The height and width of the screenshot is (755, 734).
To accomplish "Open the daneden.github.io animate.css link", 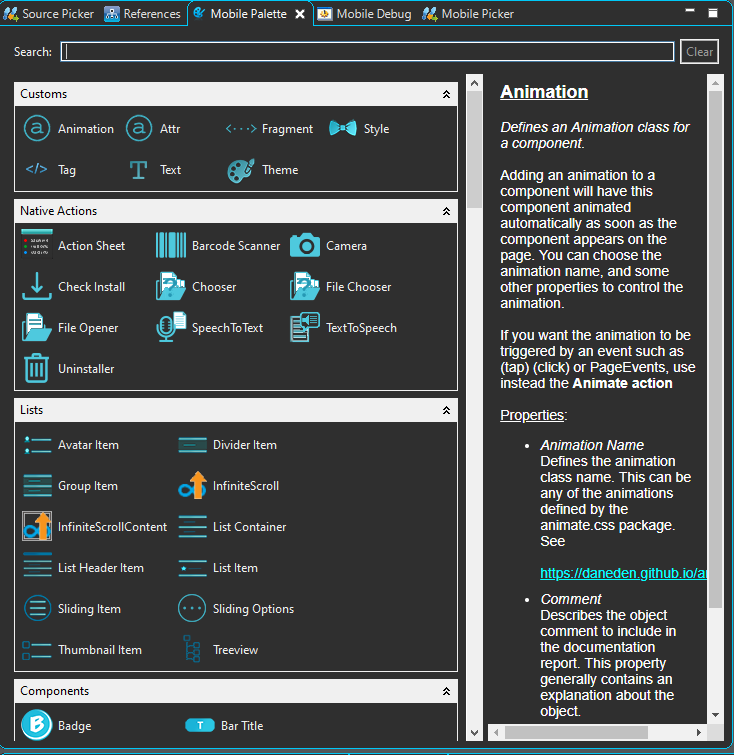I will point(623,573).
